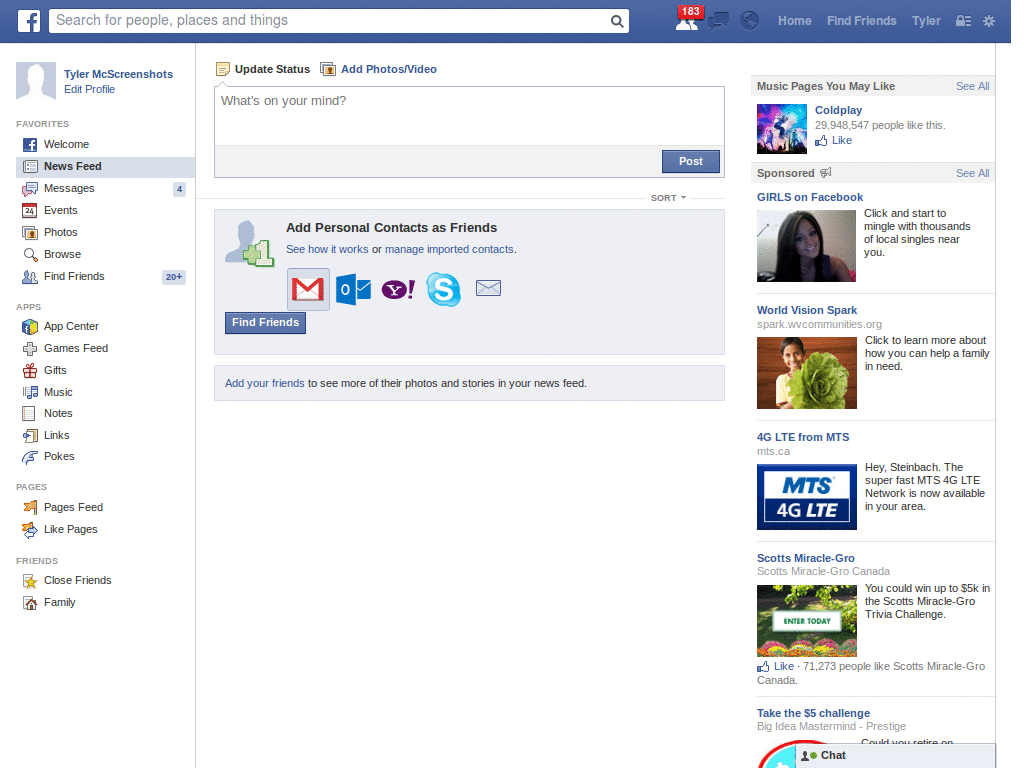
Task: Switch to Add Photos/Video tab
Action: click(379, 69)
